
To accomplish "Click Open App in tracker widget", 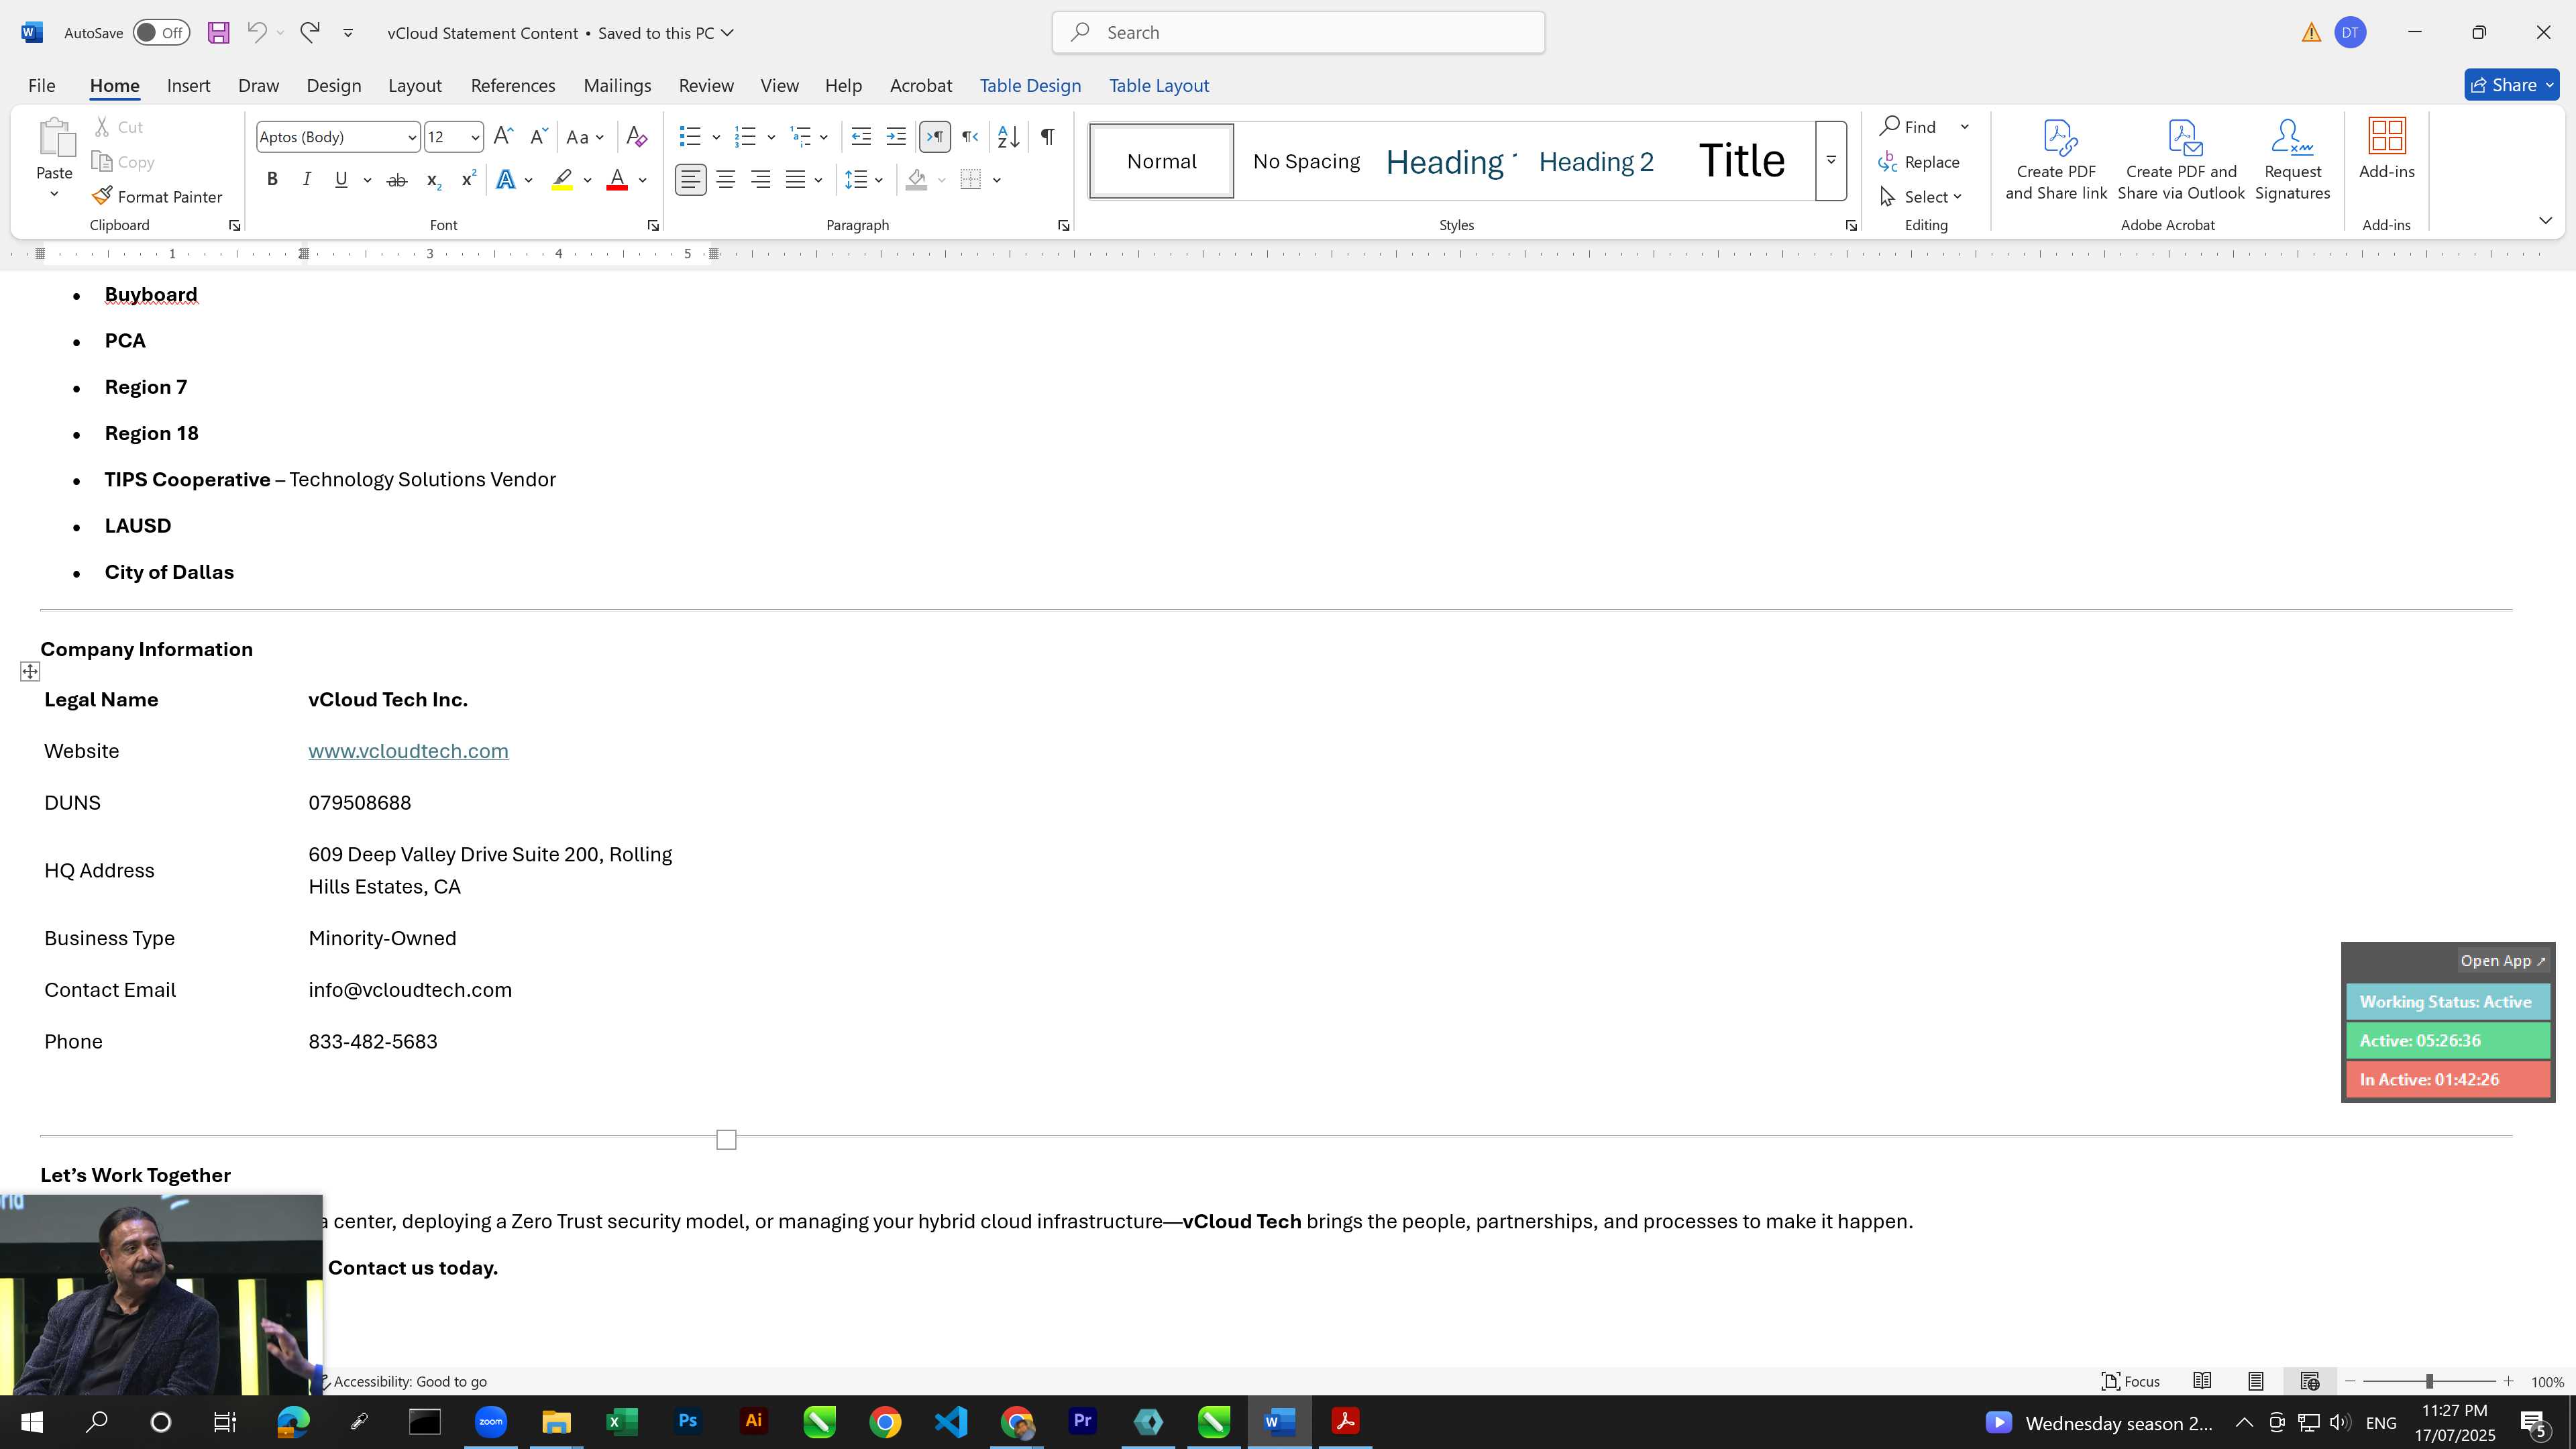I will [x=2503, y=961].
